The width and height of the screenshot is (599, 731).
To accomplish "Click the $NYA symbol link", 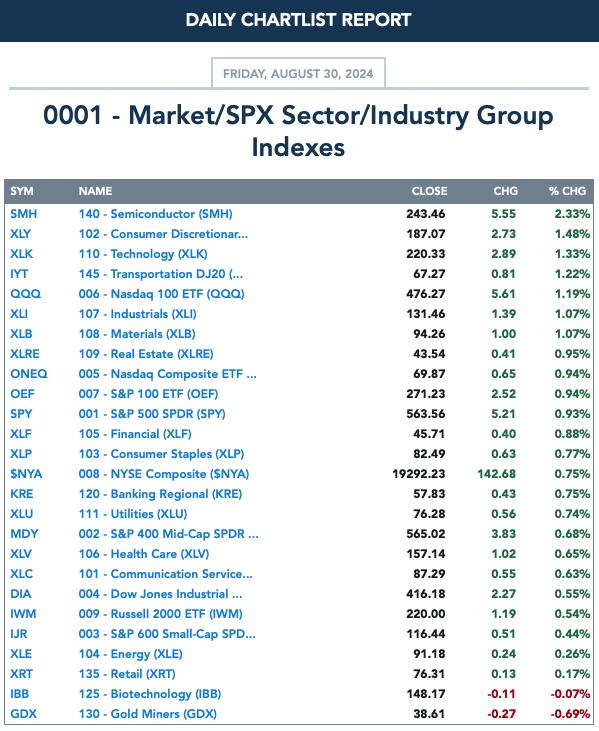I will (x=26, y=474).
